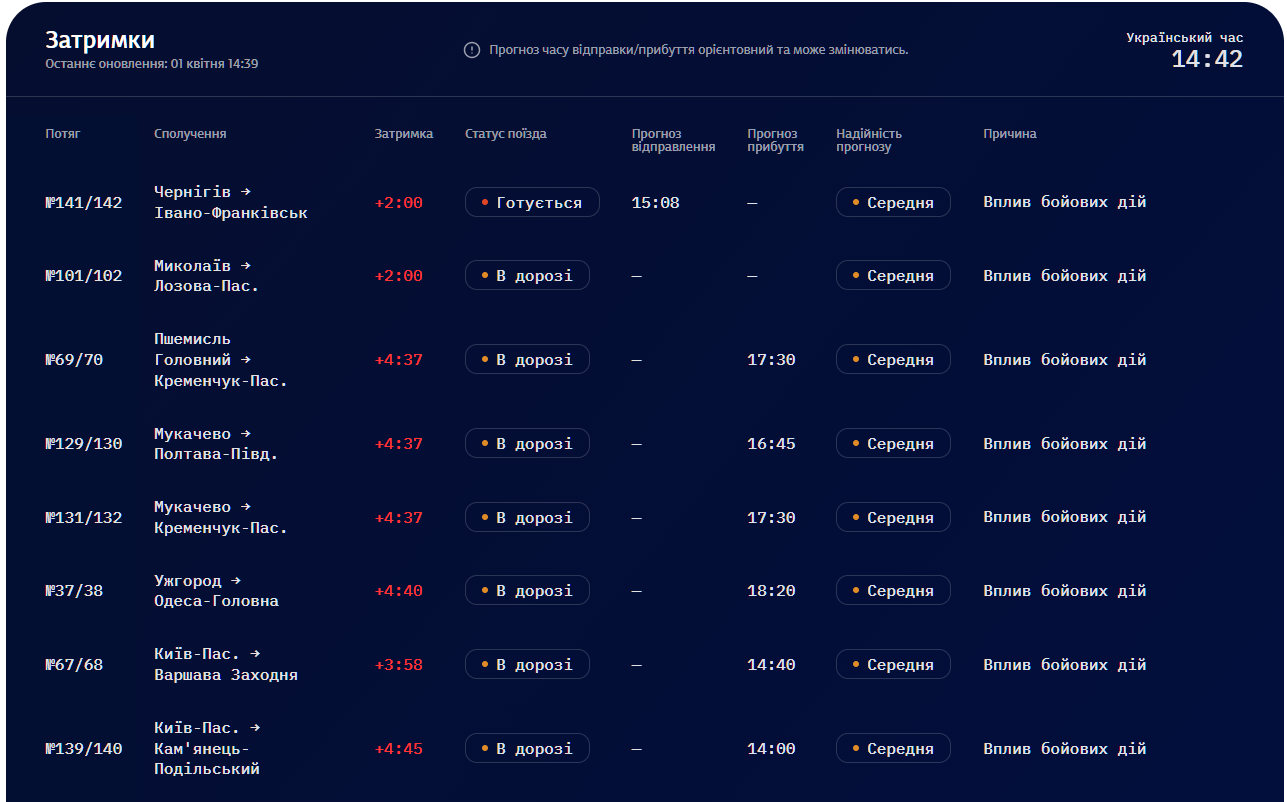The width and height of the screenshot is (1287, 802).
Task: Click the red dot in the Готується status
Action: point(485,202)
